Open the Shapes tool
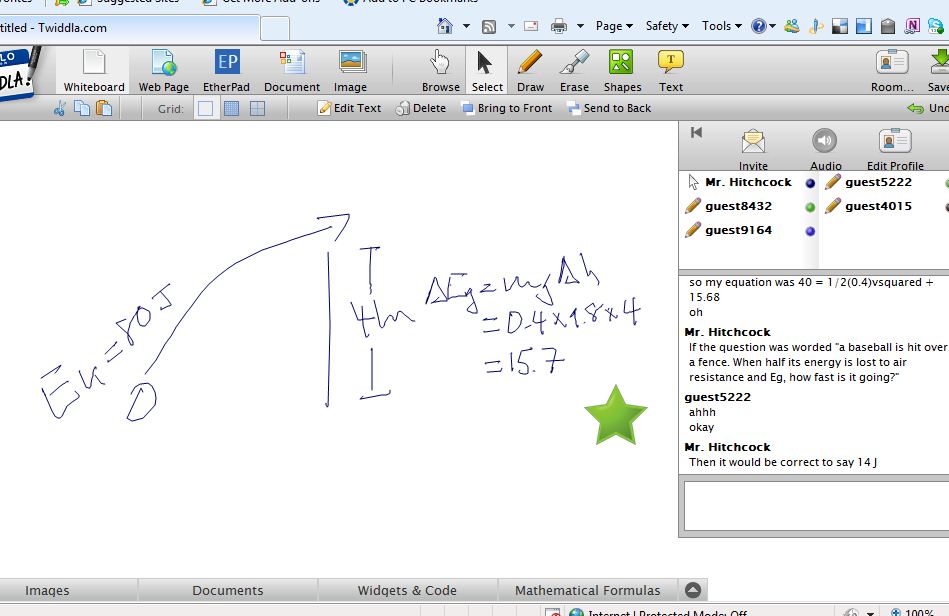949x616 pixels. 622,71
